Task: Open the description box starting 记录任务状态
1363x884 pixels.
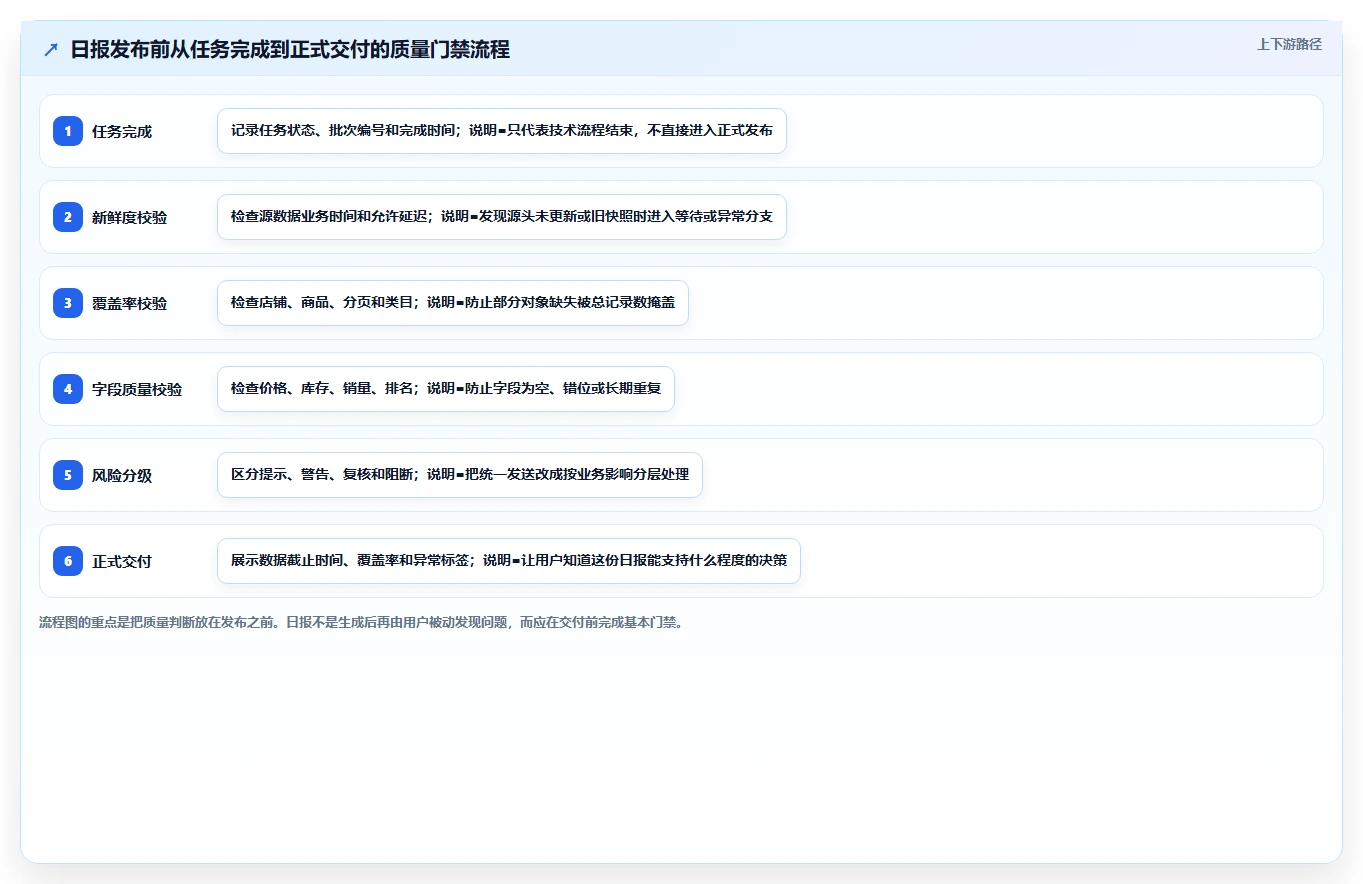Action: point(502,131)
